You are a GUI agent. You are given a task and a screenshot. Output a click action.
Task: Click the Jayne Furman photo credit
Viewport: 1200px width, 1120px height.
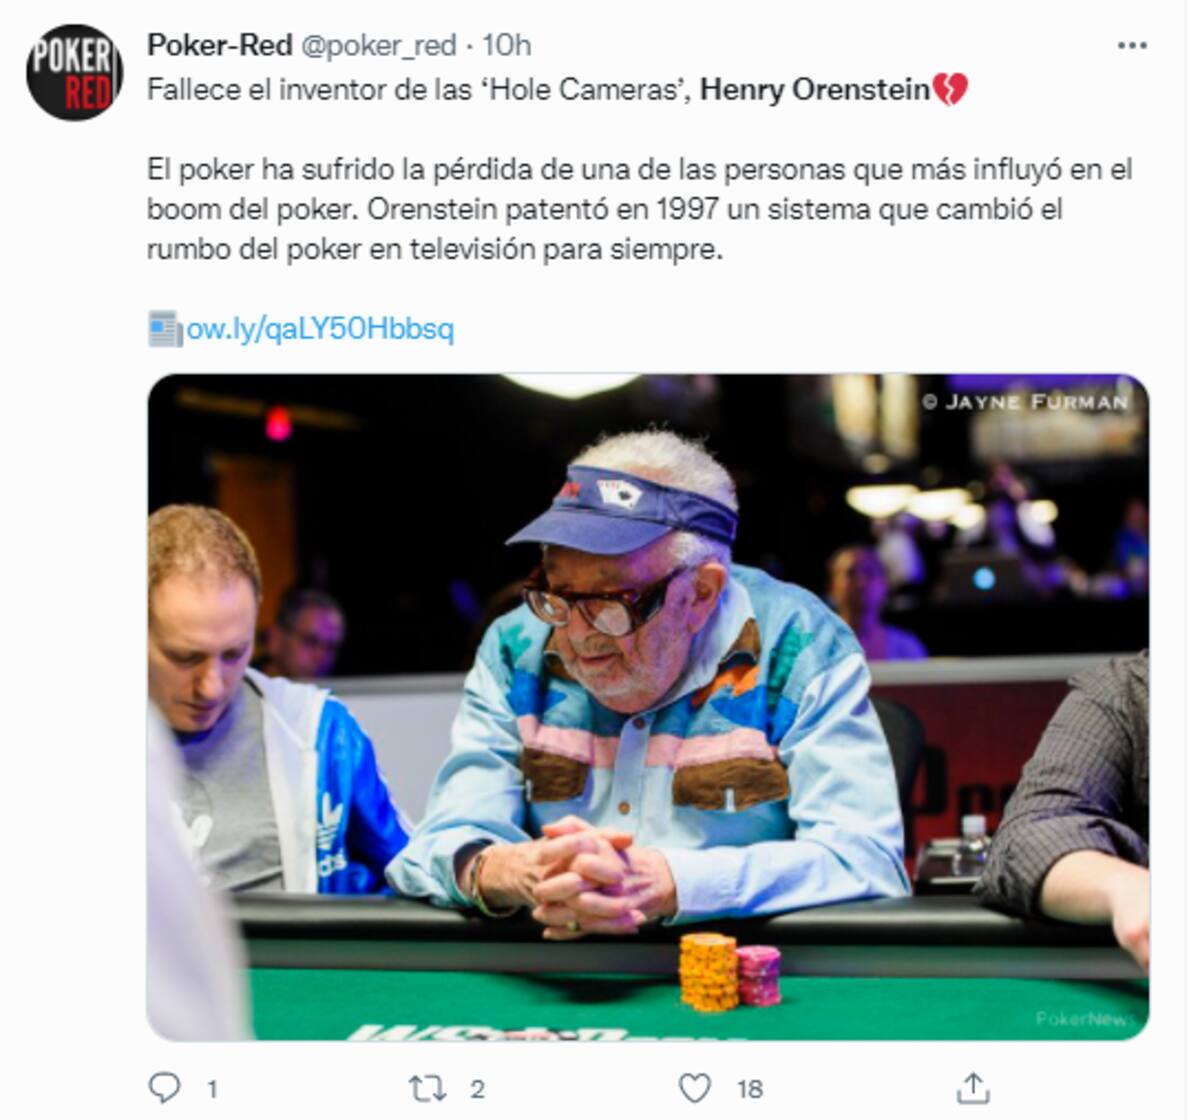1025,402
